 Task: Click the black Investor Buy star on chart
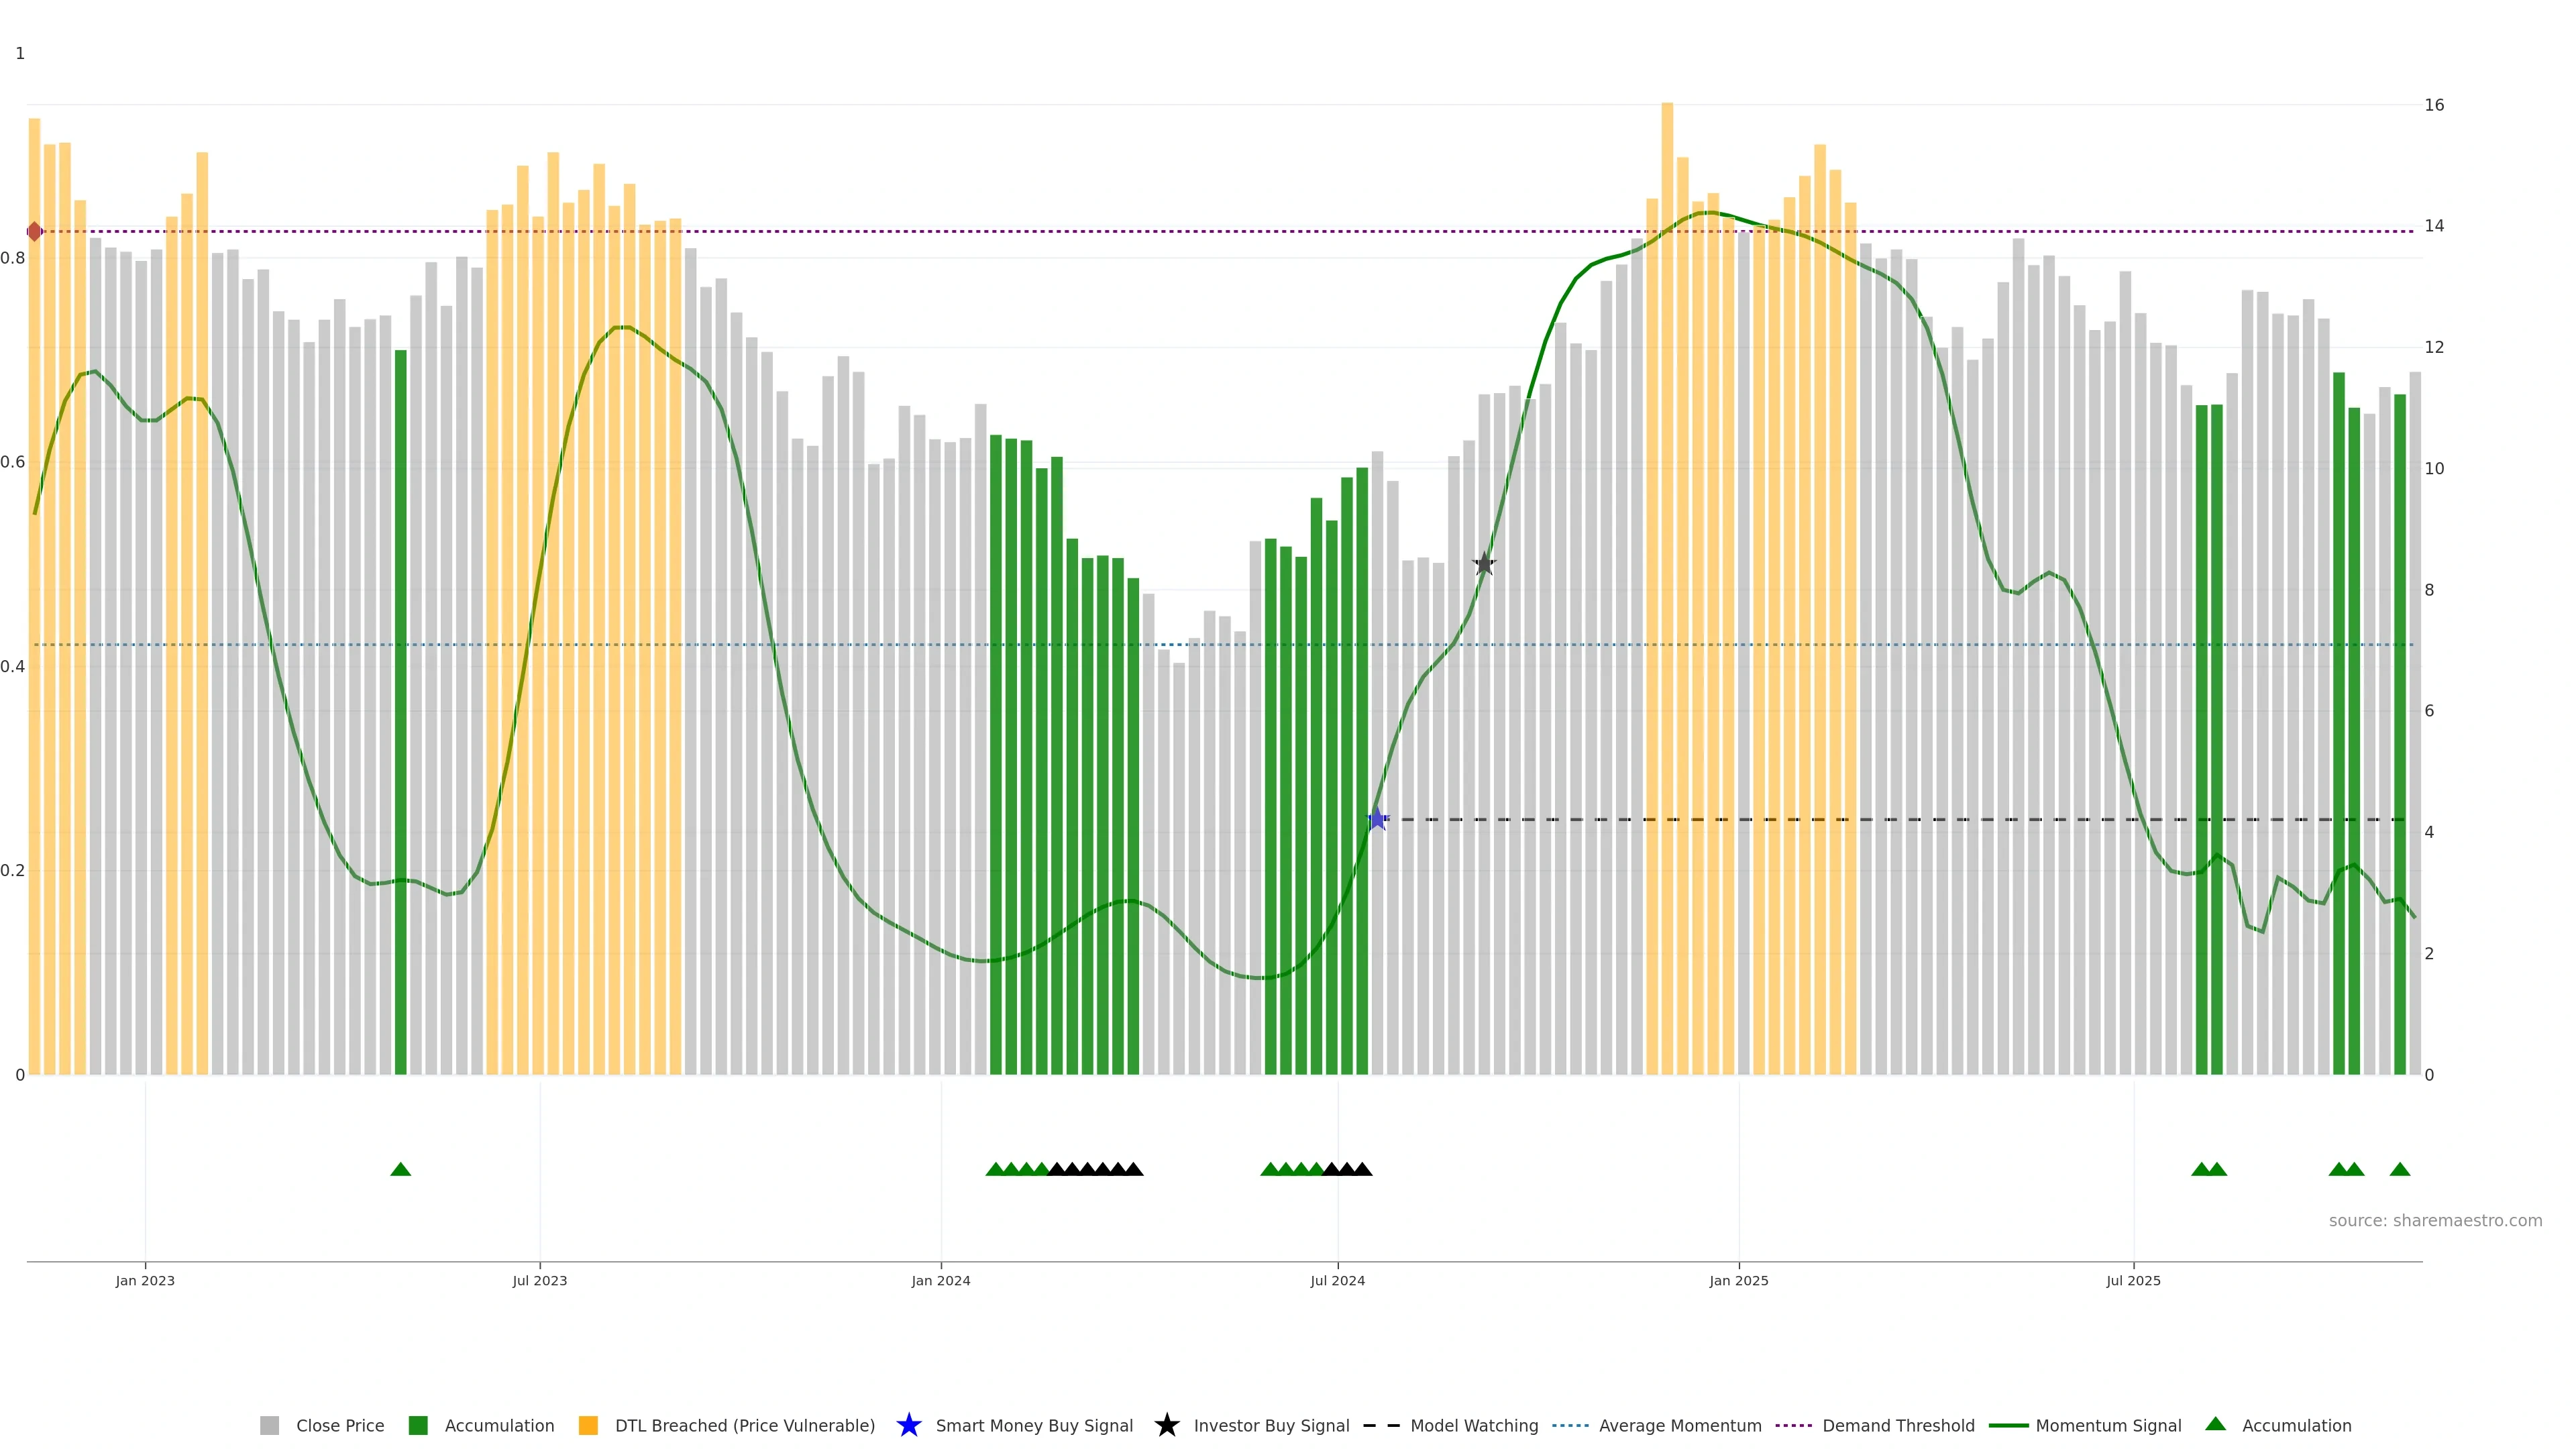click(x=1484, y=564)
